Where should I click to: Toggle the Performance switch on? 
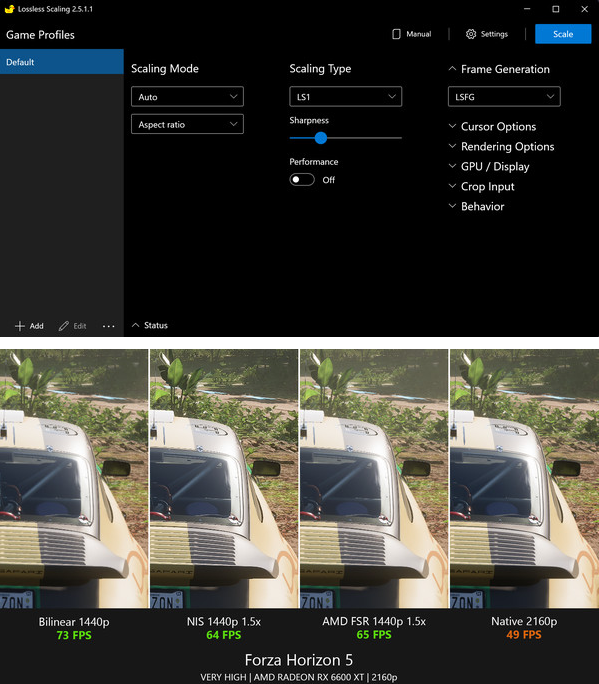tap(302, 180)
